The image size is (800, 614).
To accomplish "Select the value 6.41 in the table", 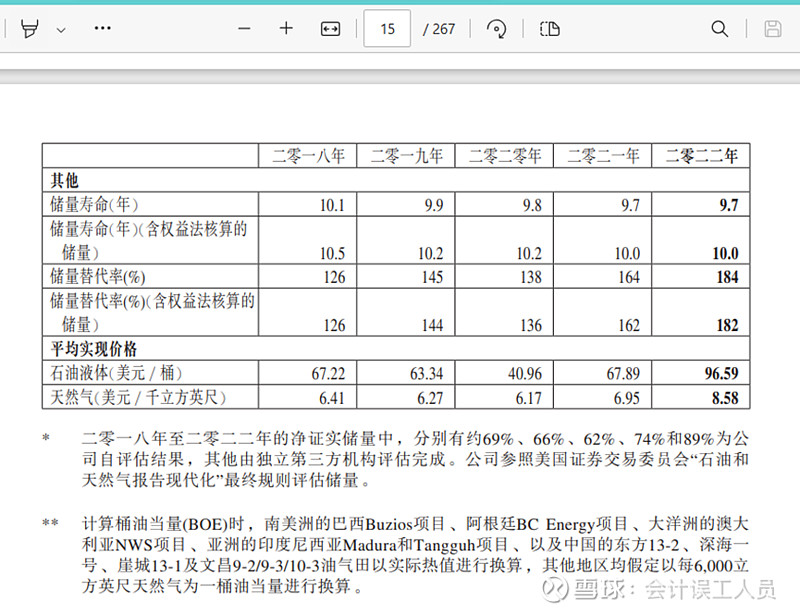I will point(332,398).
